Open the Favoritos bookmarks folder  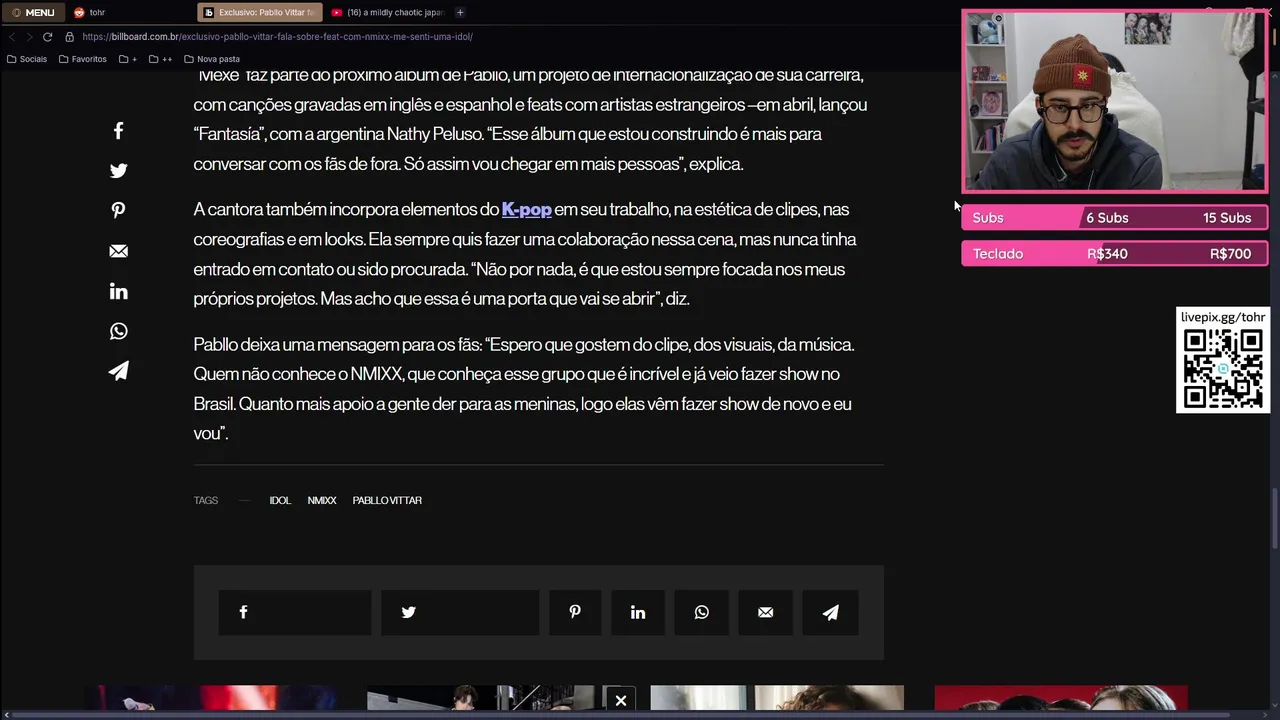82,59
